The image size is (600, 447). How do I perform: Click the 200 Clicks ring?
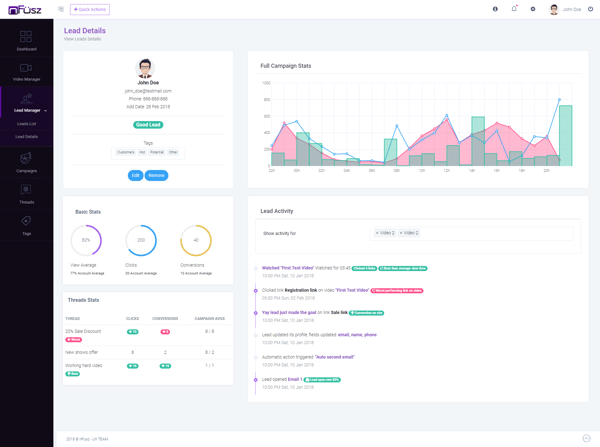click(141, 240)
